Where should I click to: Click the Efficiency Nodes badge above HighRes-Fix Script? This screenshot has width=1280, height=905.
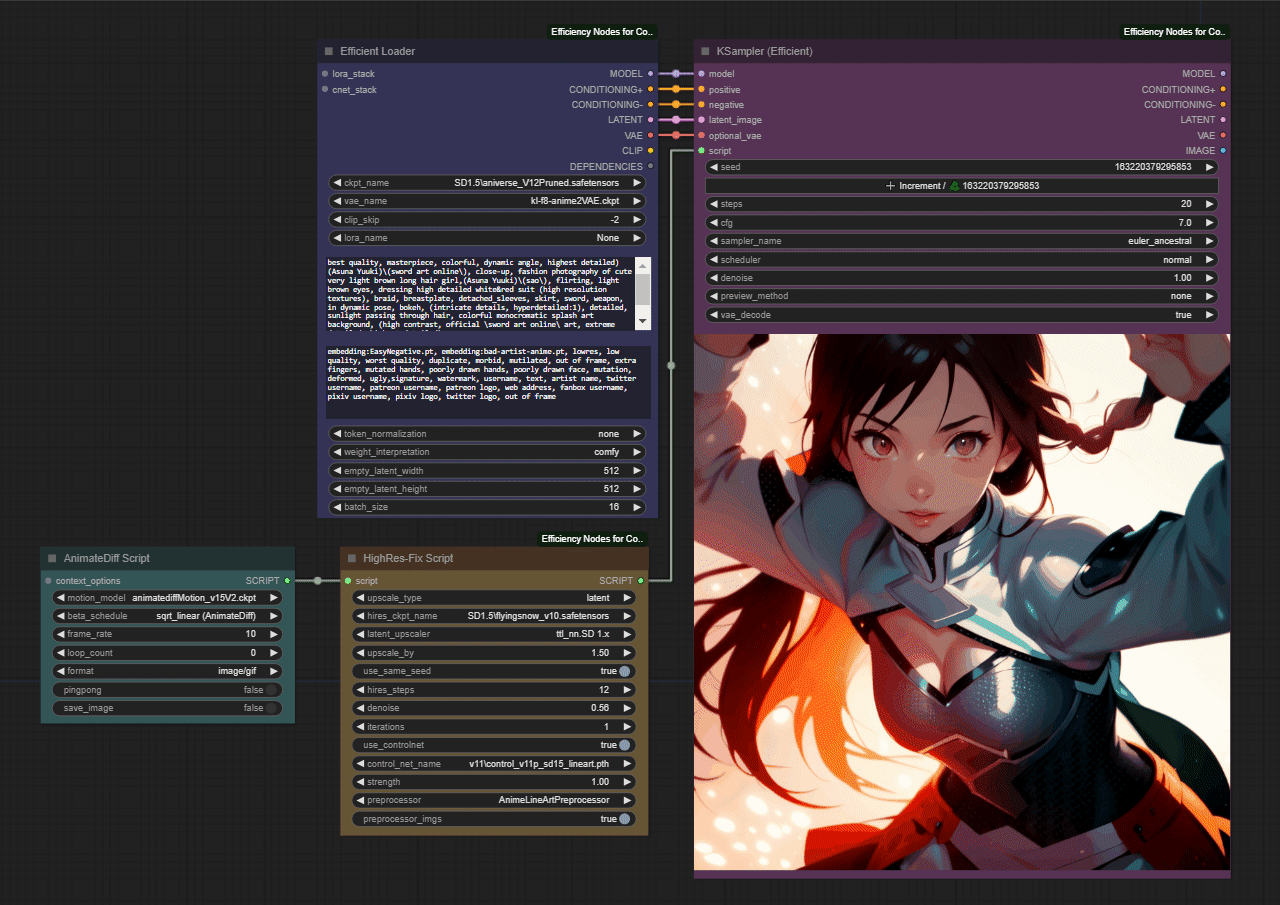(x=594, y=539)
